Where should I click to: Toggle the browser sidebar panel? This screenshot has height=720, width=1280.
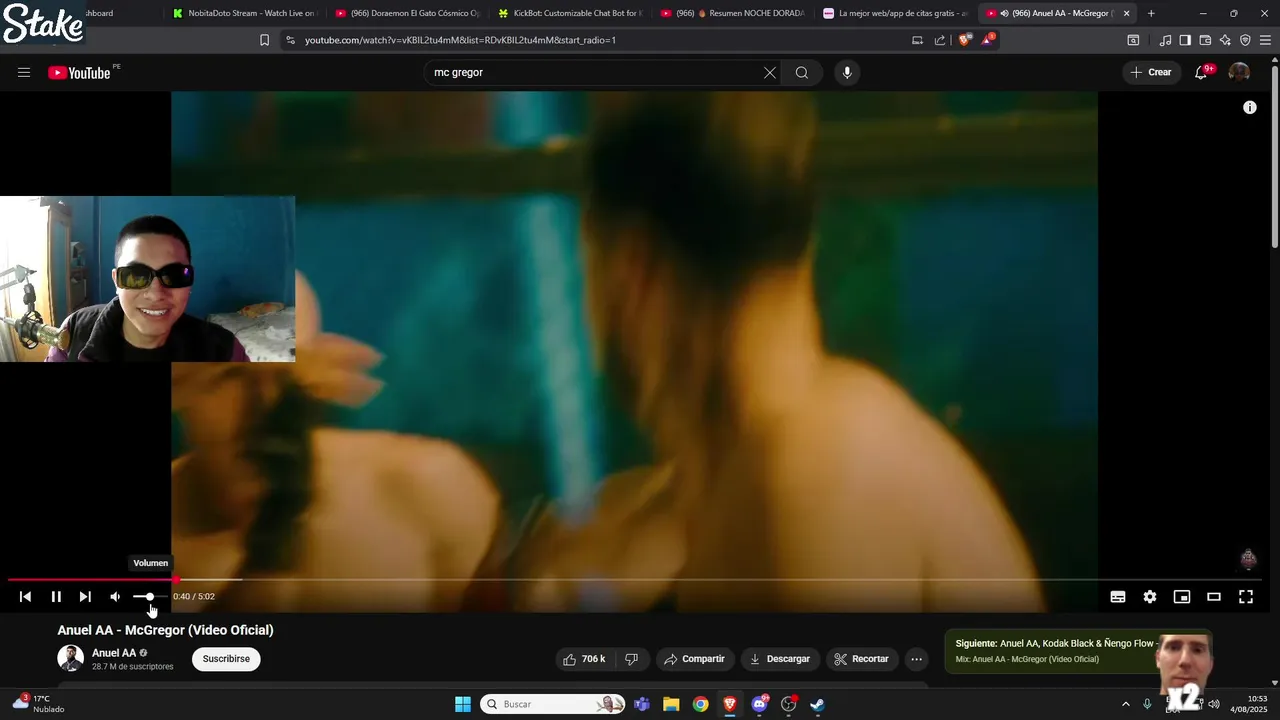[1185, 40]
